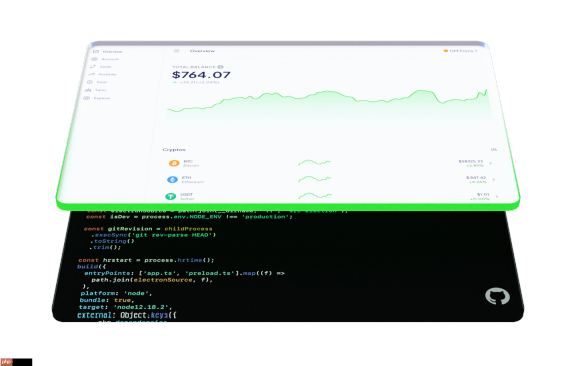Image resolution: width=576 pixels, height=366 pixels.
Task: Click the balance change percentage under the total
Action: [x=198, y=82]
